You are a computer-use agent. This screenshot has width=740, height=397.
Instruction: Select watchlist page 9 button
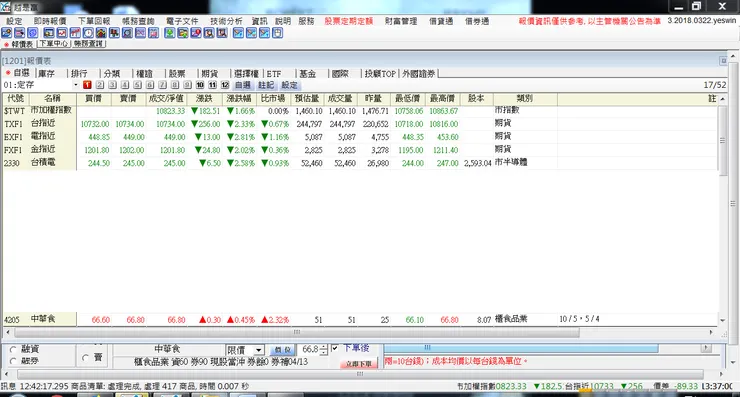click(187, 85)
